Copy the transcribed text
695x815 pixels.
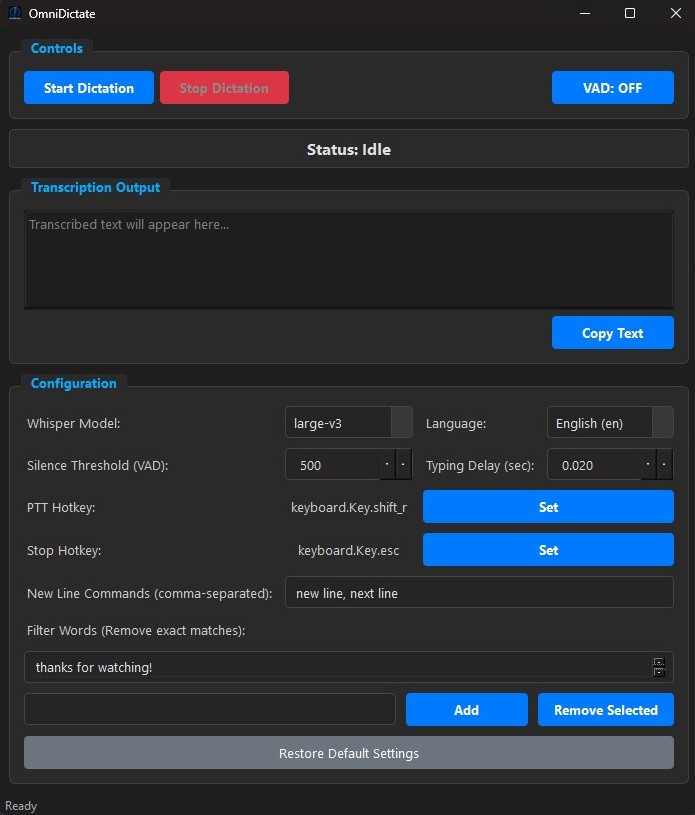click(x=612, y=332)
